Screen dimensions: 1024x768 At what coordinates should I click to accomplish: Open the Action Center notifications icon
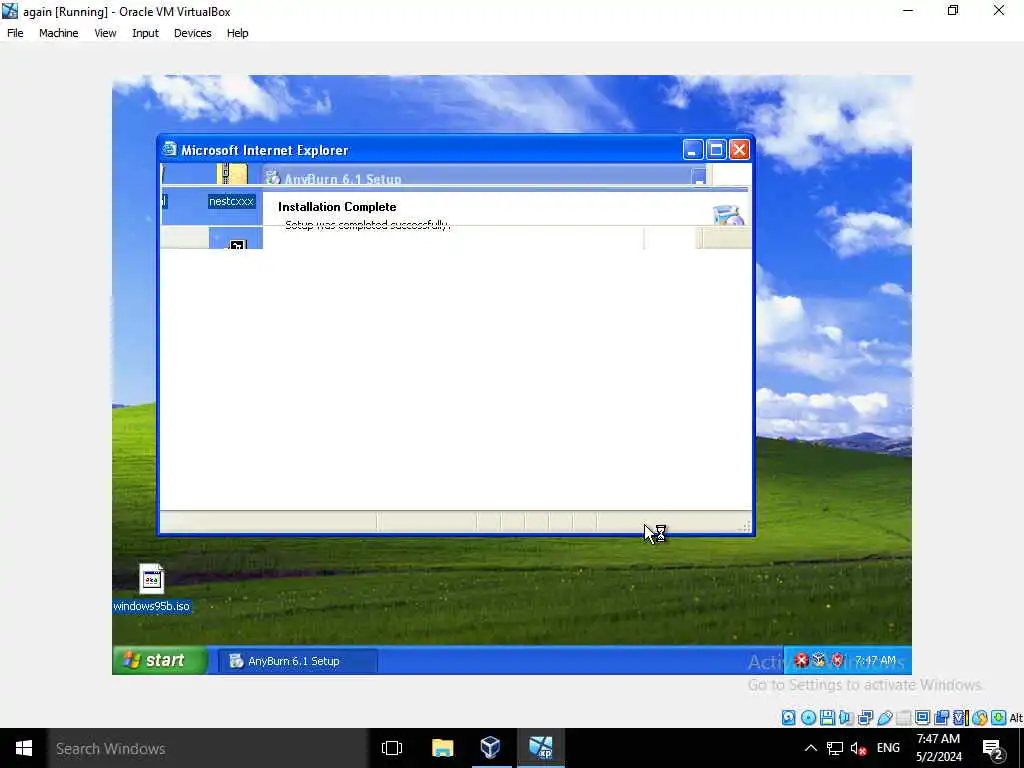tap(993, 749)
